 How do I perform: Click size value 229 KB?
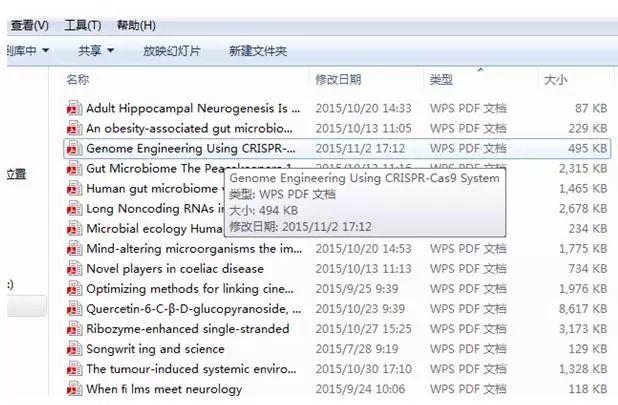[588, 128]
